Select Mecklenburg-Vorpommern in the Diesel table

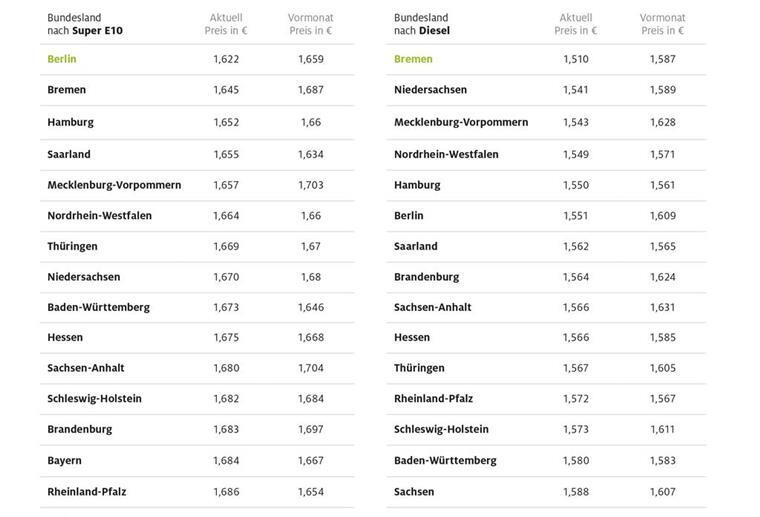coord(461,122)
